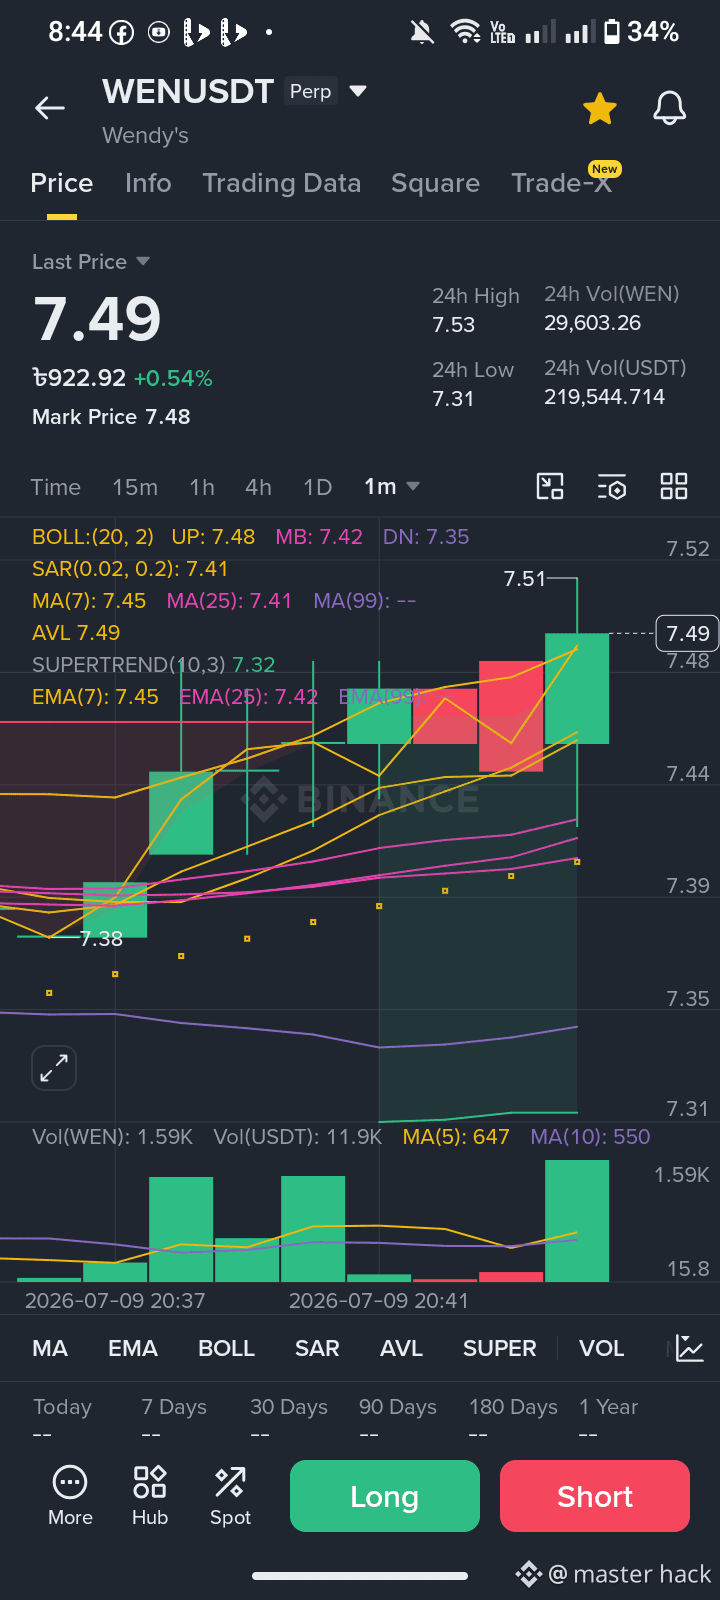Open the indicator chart settings icon
This screenshot has height=1600, width=720.
[x=690, y=1348]
